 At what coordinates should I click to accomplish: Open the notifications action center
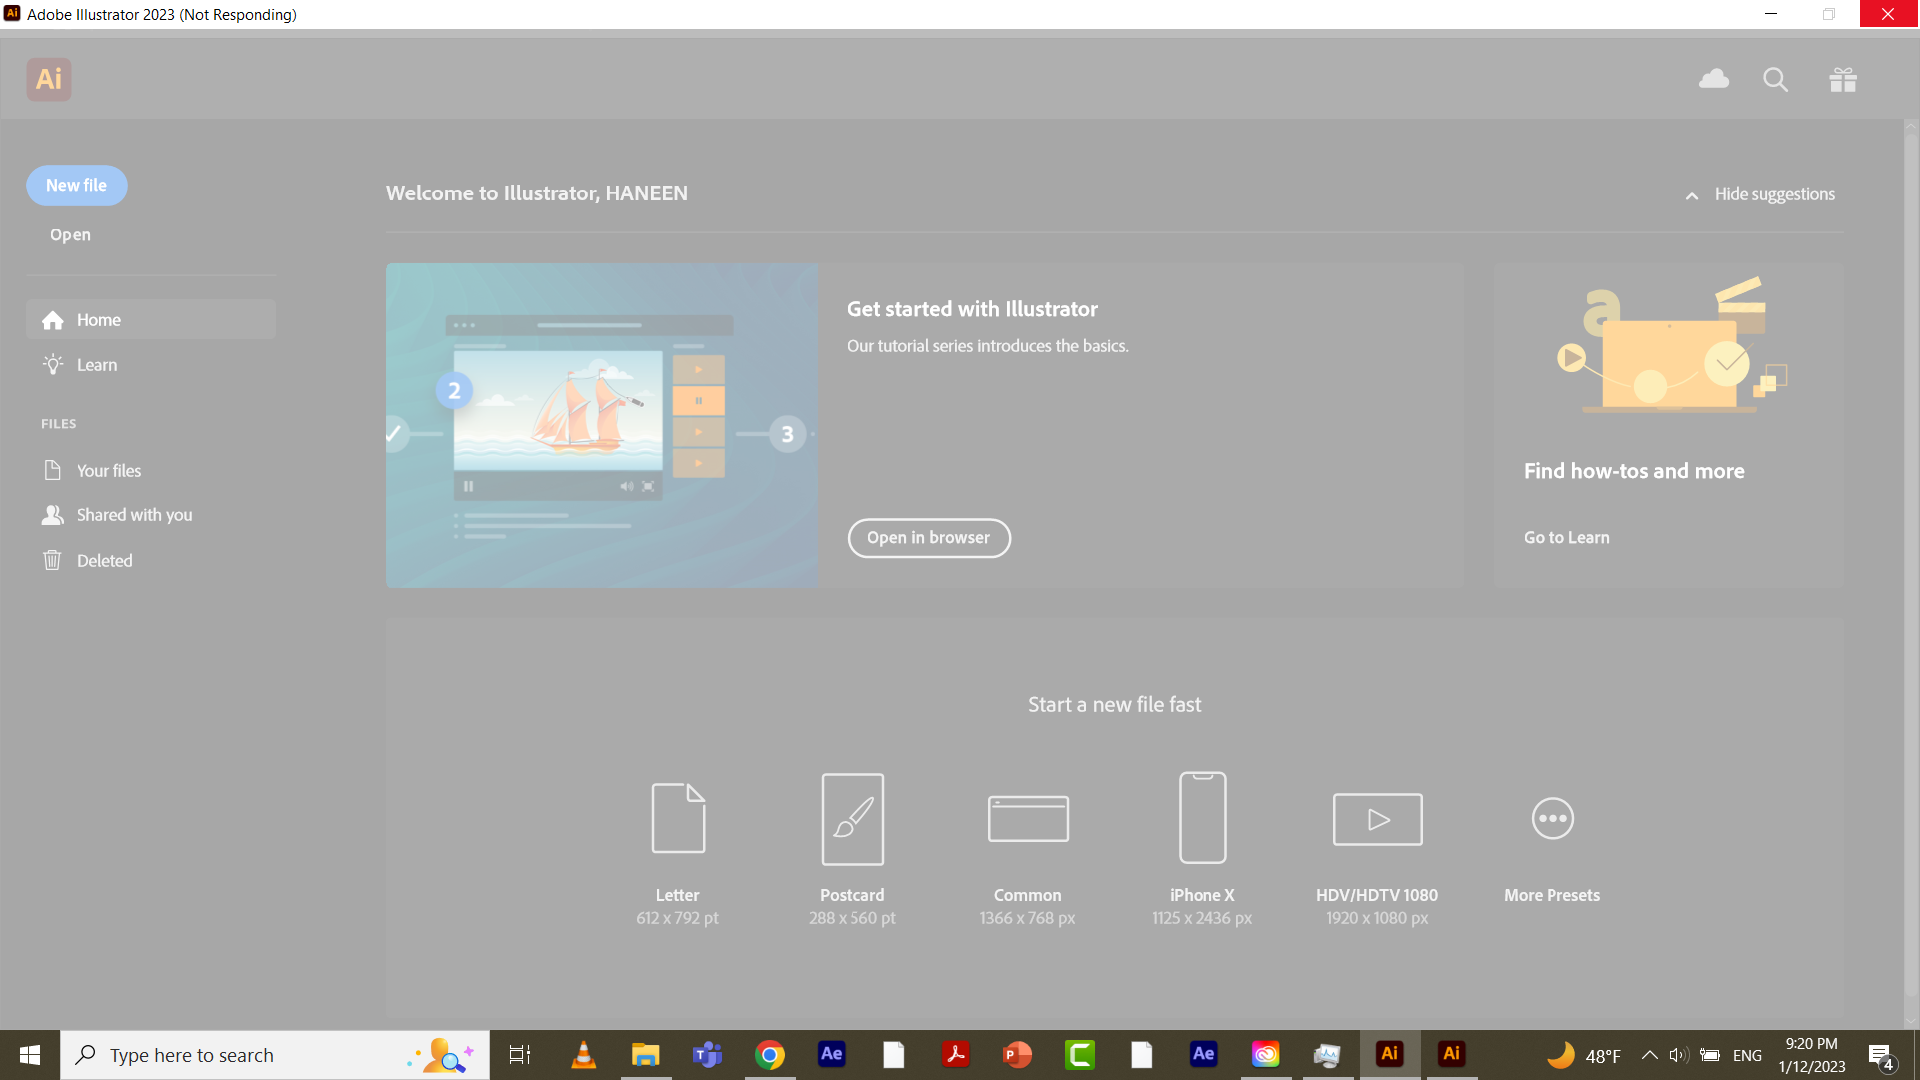pyautogui.click(x=1881, y=1056)
